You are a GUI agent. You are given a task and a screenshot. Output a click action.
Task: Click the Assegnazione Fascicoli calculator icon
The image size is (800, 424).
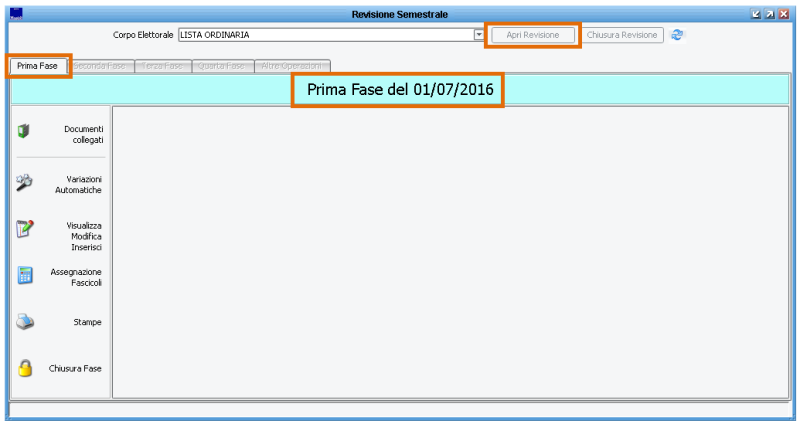[x=25, y=275]
